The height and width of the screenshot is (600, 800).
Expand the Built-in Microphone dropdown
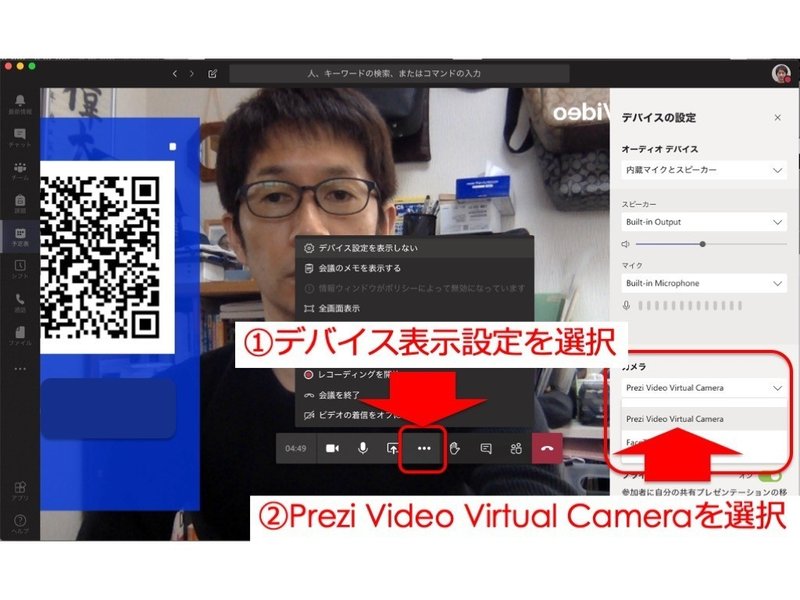point(704,283)
